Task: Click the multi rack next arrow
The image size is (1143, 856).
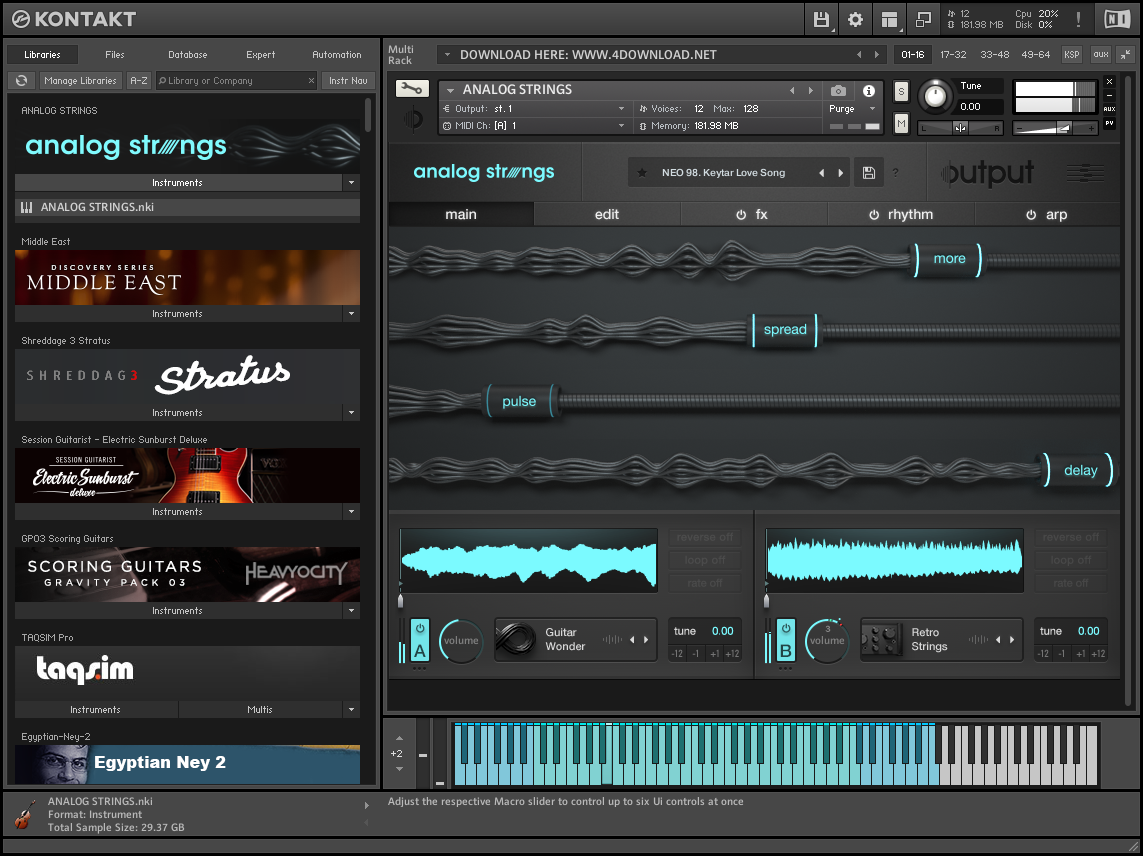Action: tap(877, 55)
